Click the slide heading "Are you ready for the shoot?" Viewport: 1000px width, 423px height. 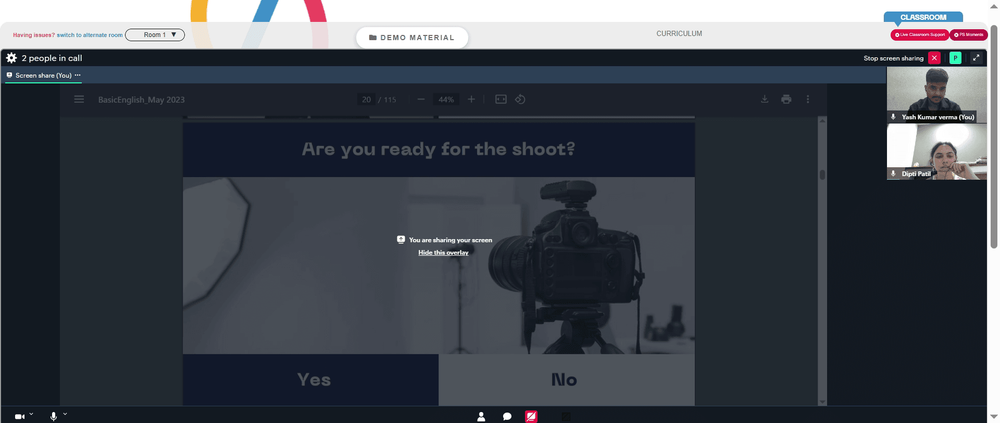pos(439,149)
